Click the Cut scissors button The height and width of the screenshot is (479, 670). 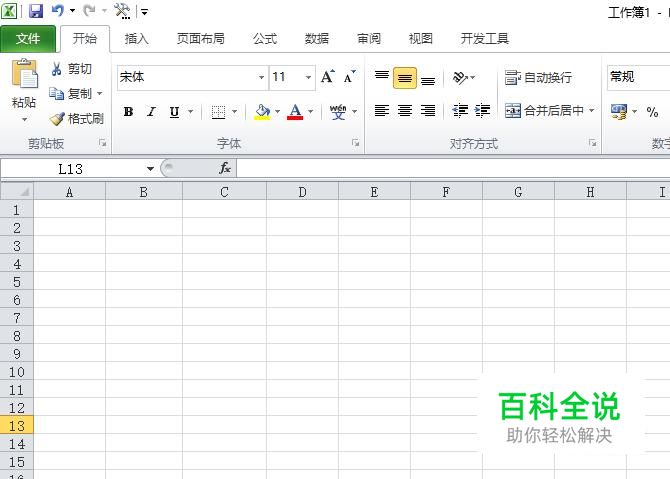(71, 69)
